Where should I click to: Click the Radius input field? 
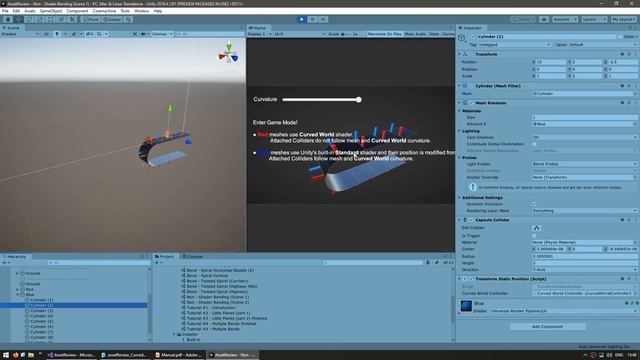pyautogui.click(x=584, y=256)
